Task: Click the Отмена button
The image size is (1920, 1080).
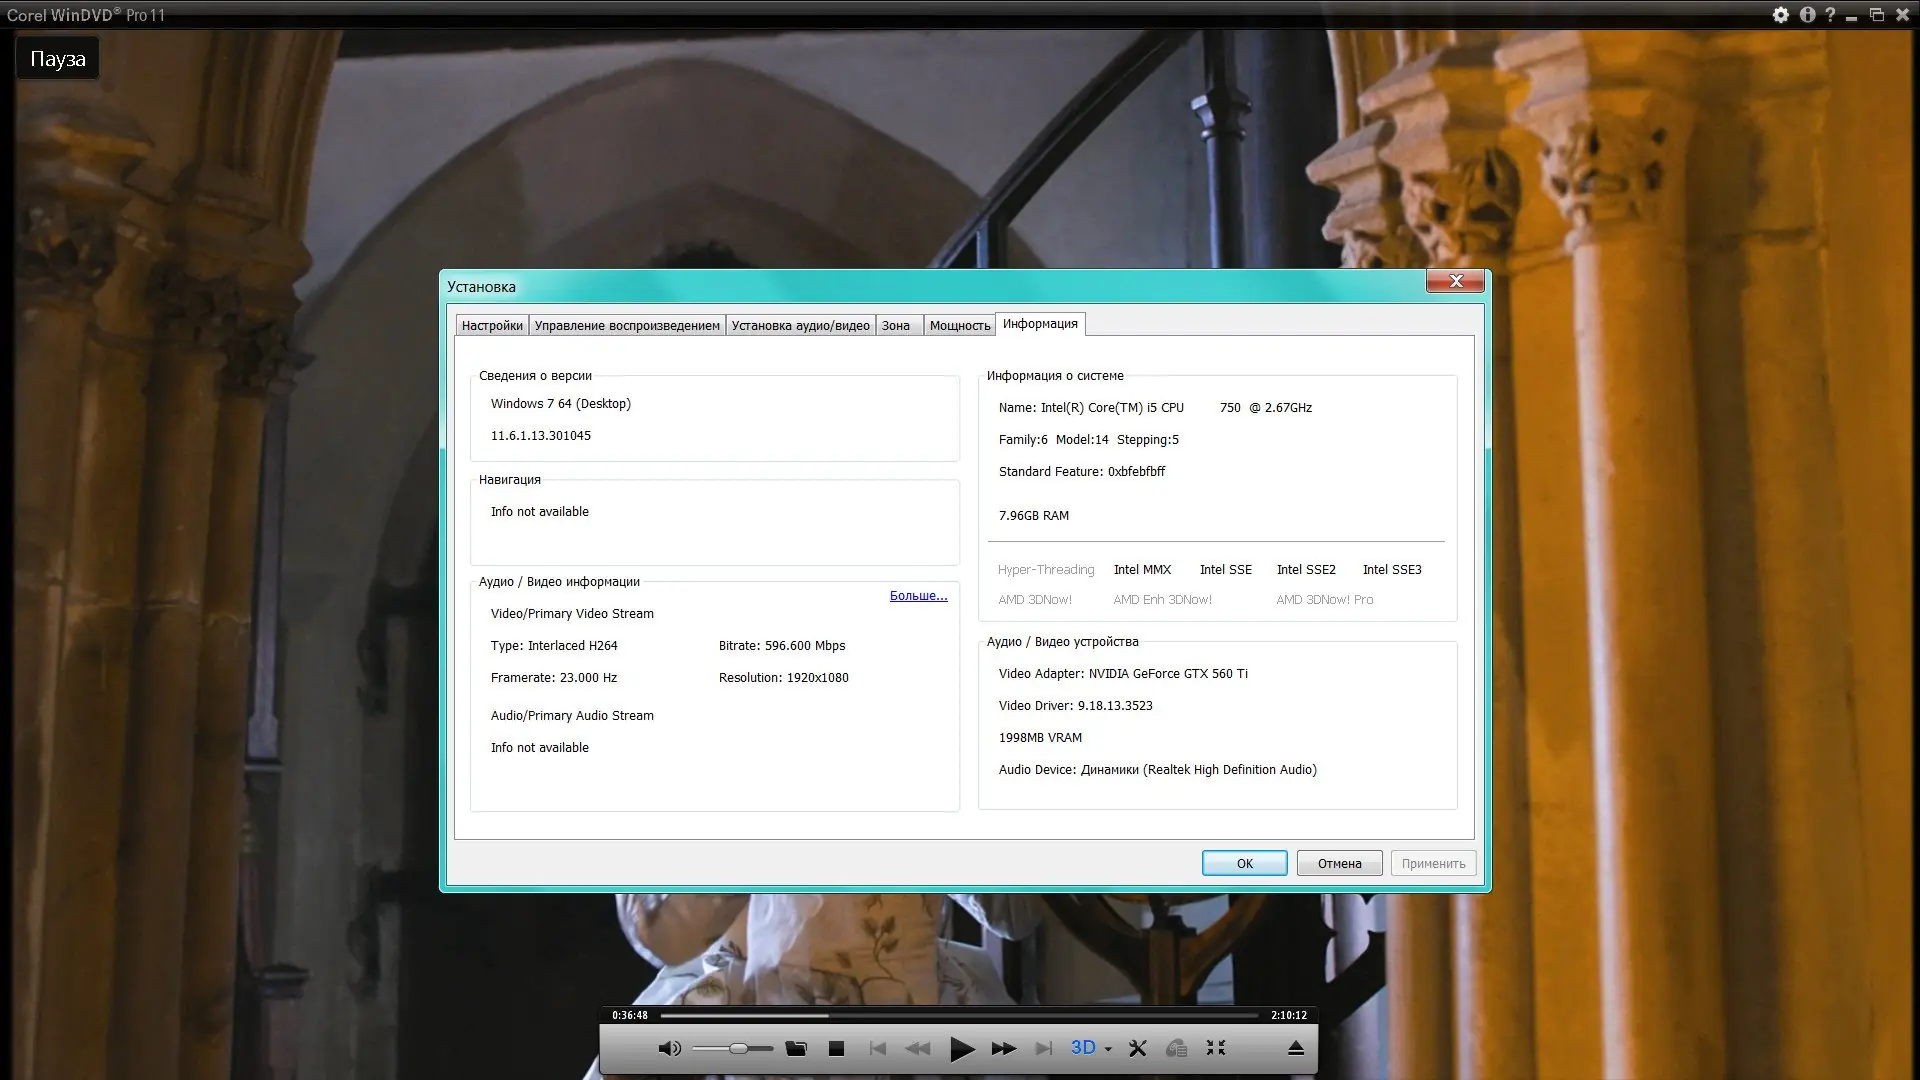Action: tap(1339, 863)
